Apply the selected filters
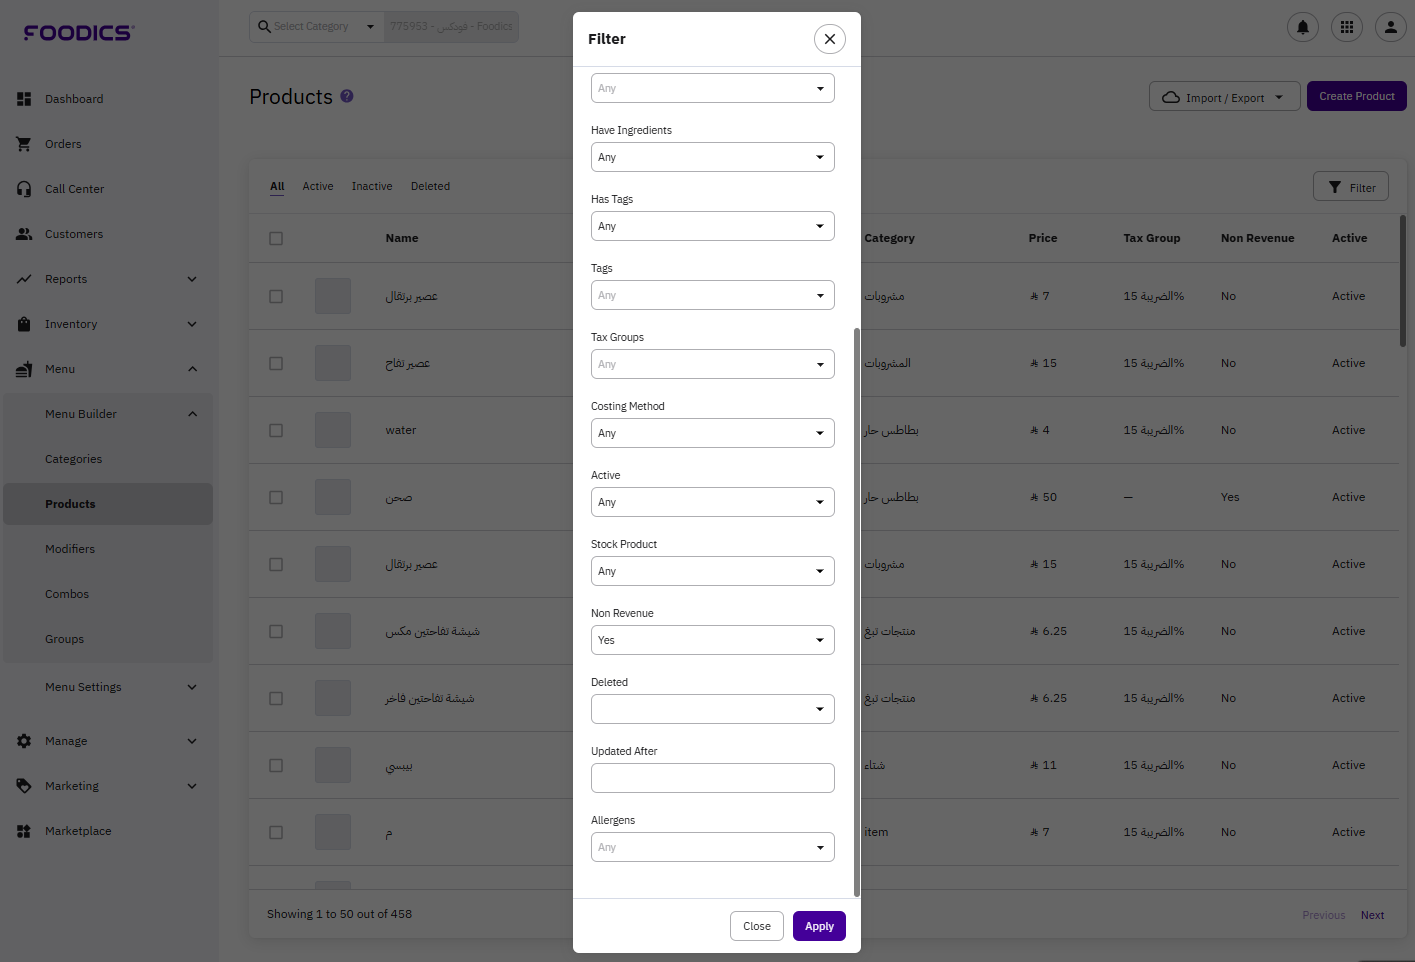 tap(819, 926)
